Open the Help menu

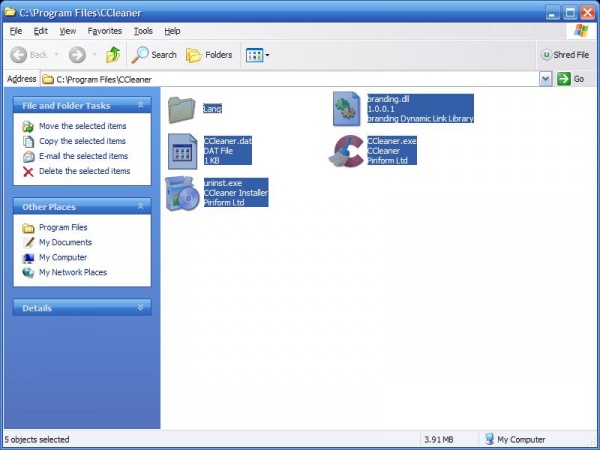tap(172, 31)
